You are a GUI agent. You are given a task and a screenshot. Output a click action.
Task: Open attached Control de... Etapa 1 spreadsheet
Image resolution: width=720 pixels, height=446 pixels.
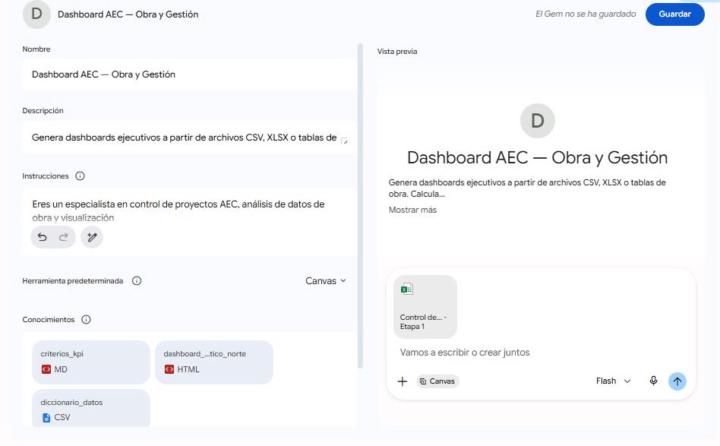425,307
